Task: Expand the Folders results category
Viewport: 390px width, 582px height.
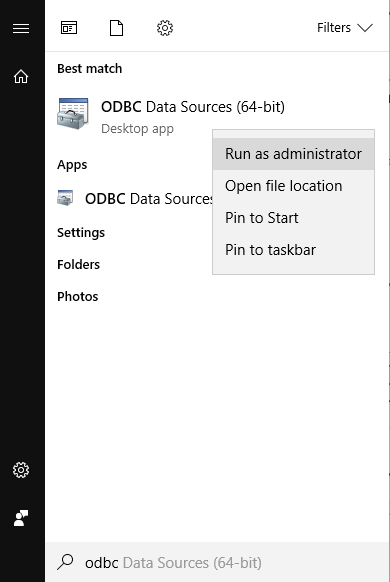Action: tap(78, 265)
